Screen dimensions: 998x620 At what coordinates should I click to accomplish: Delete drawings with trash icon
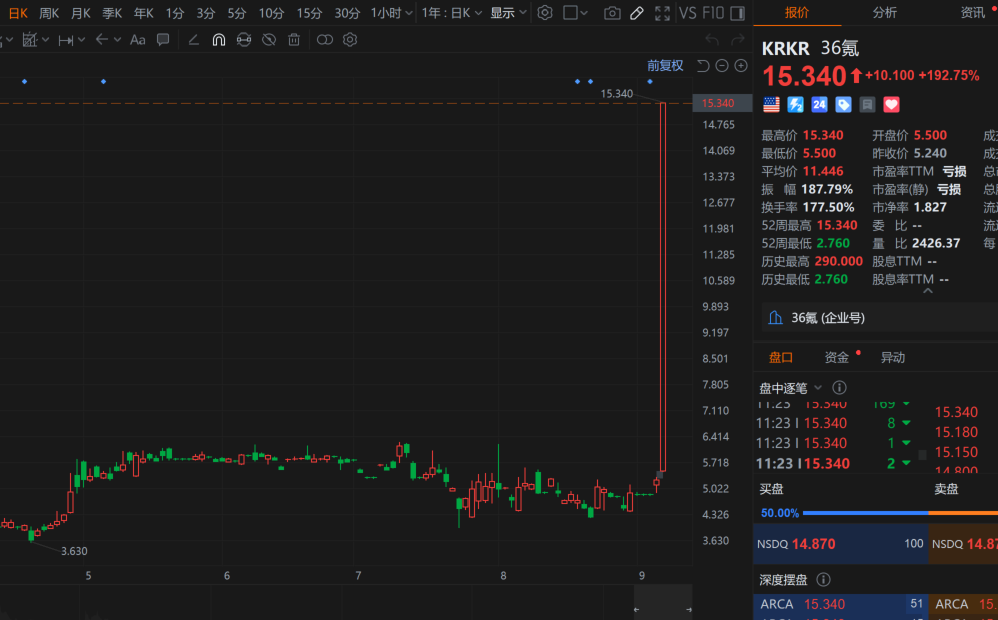click(x=293, y=39)
